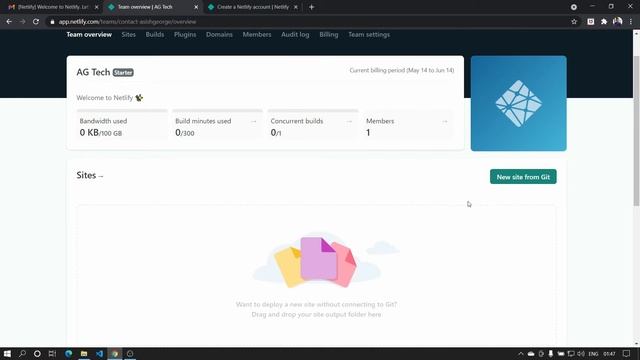
Task: Launch Microsoft Edge from taskbar
Action: pos(69,353)
